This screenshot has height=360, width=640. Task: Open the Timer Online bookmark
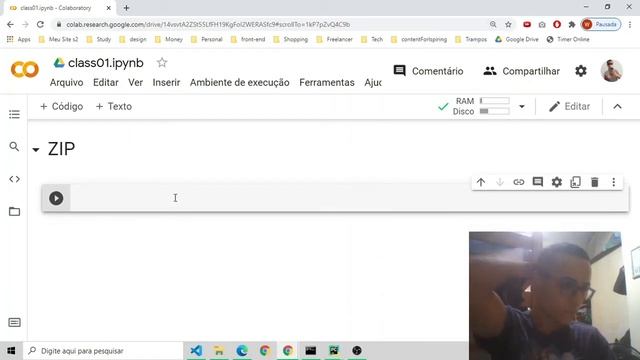click(x=568, y=40)
